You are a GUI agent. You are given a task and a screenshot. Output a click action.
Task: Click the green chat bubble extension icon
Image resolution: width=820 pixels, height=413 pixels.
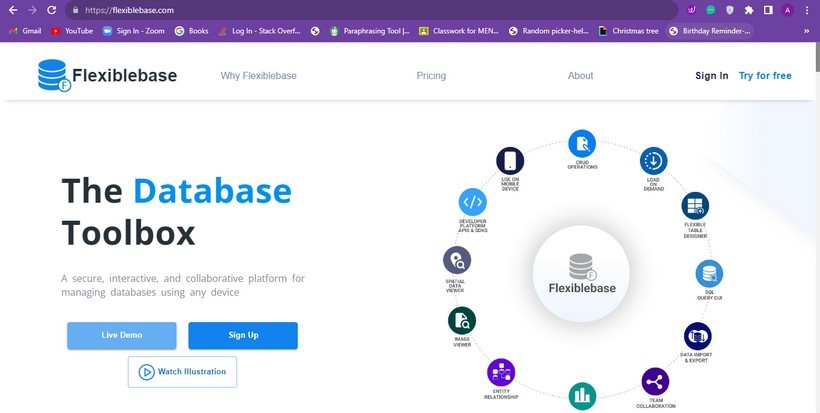tap(710, 10)
